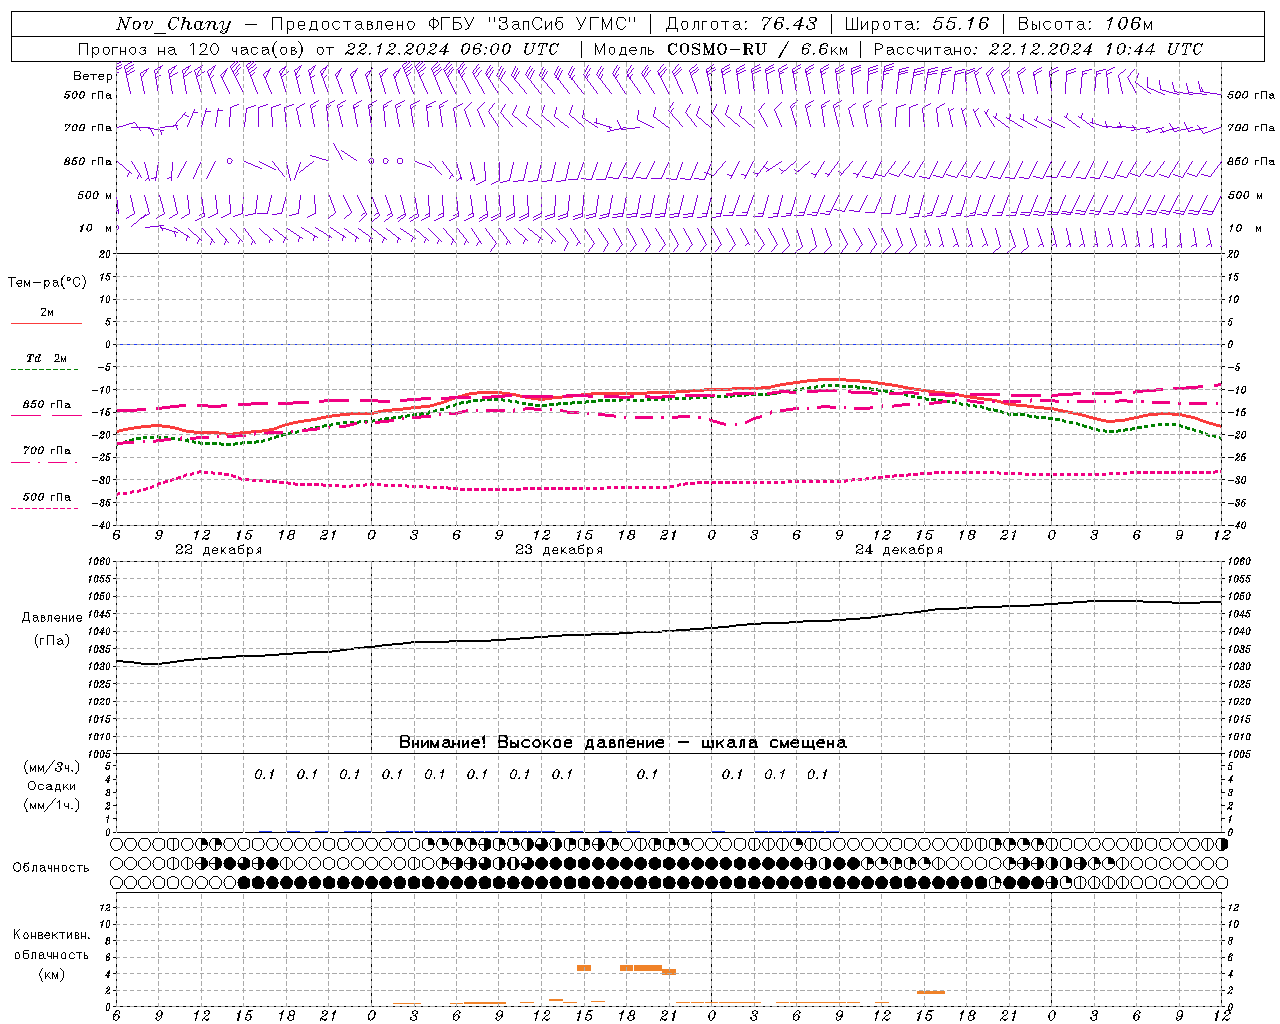Click the Прогноз на 120 часа(ов) text
1280x1024 pixels.
click(192, 49)
